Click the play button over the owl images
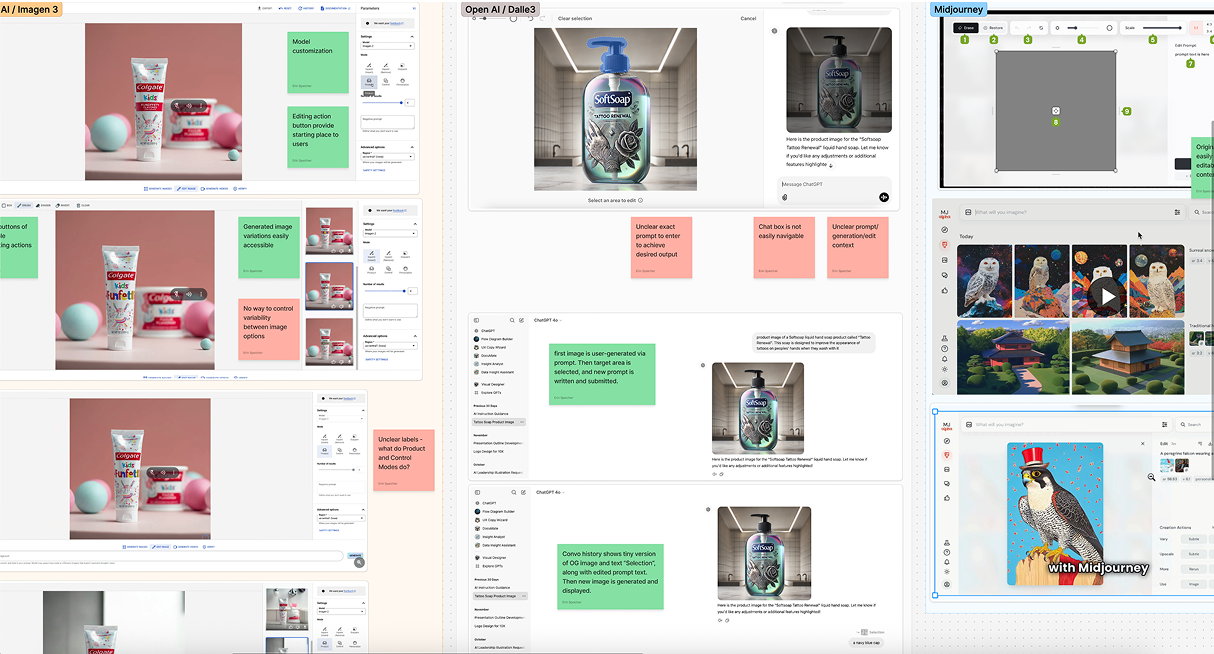 pos(1107,295)
